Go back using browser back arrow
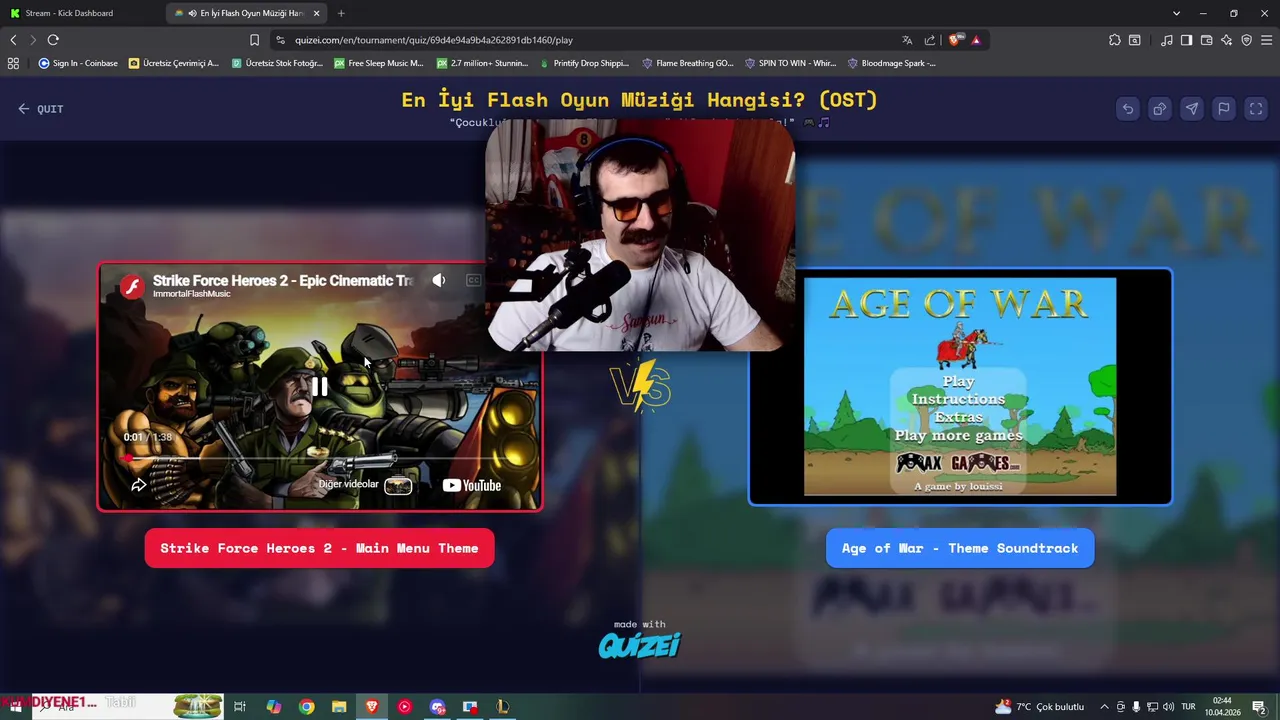1280x720 pixels. click(13, 40)
